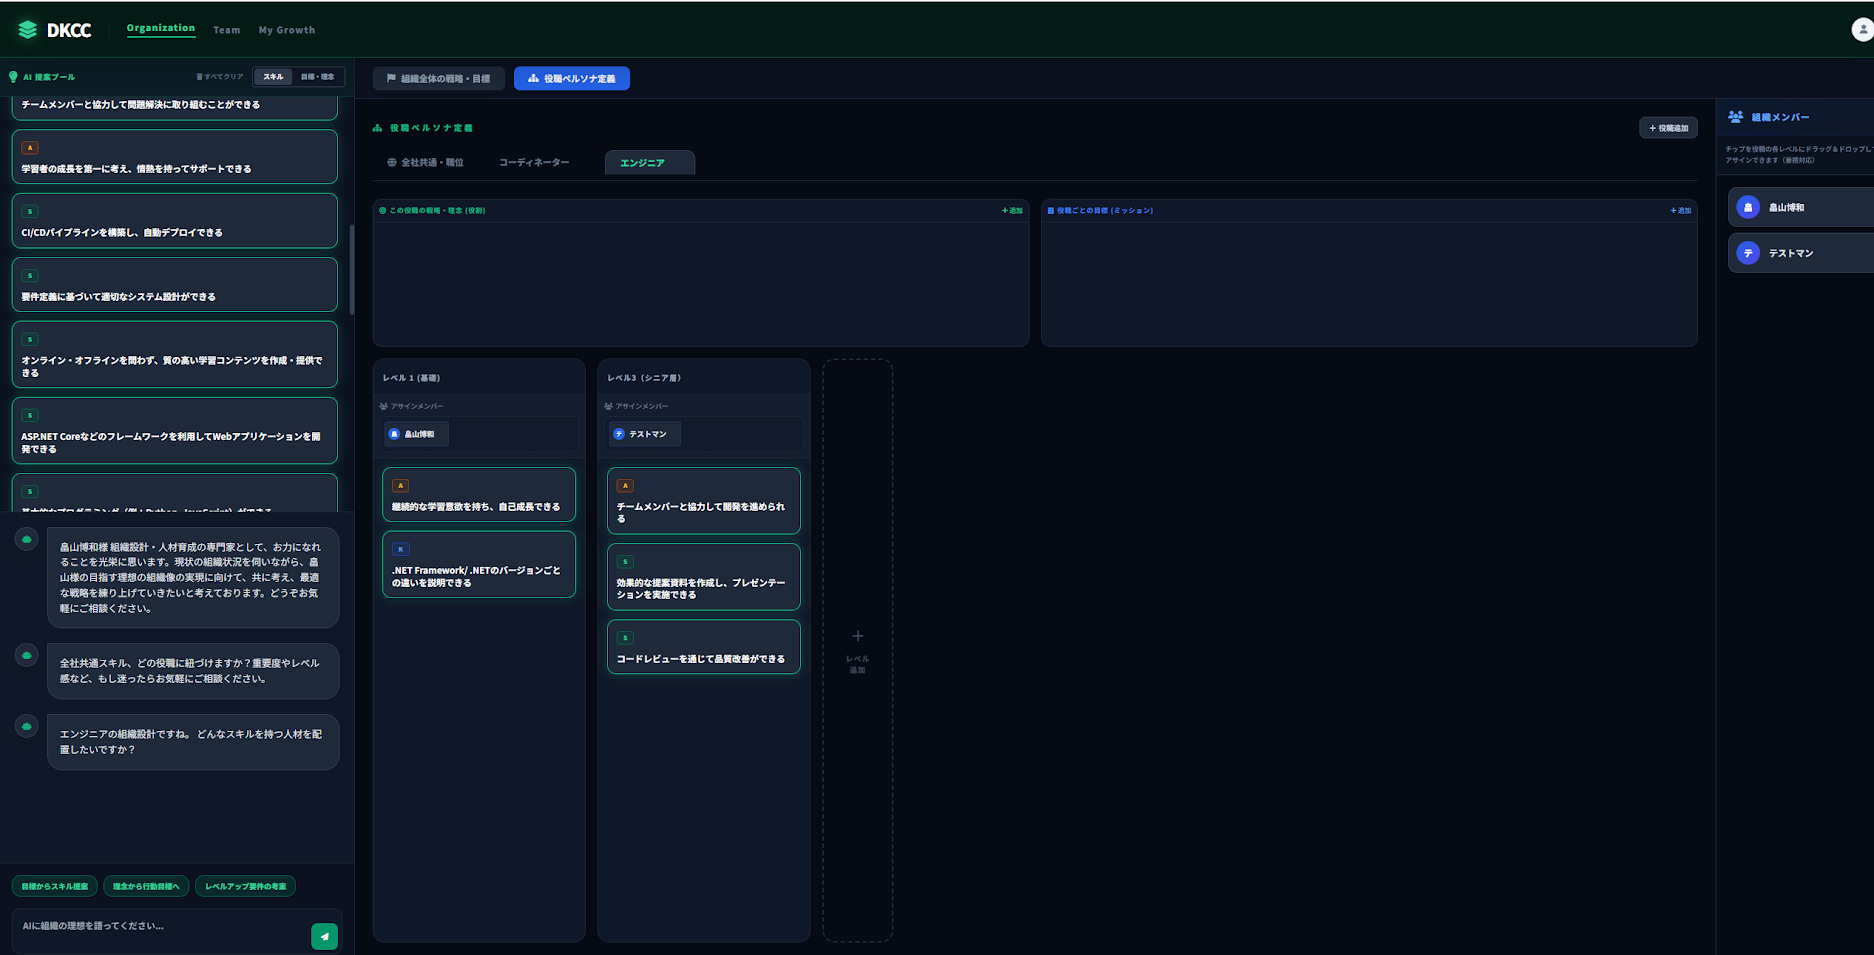
Task: Switch pool filter to スキル
Action: (x=273, y=77)
